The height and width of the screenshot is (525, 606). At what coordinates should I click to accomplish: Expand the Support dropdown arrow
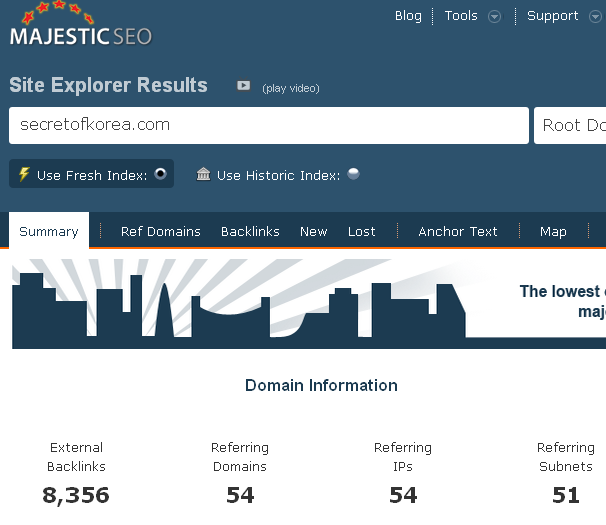tap(595, 17)
